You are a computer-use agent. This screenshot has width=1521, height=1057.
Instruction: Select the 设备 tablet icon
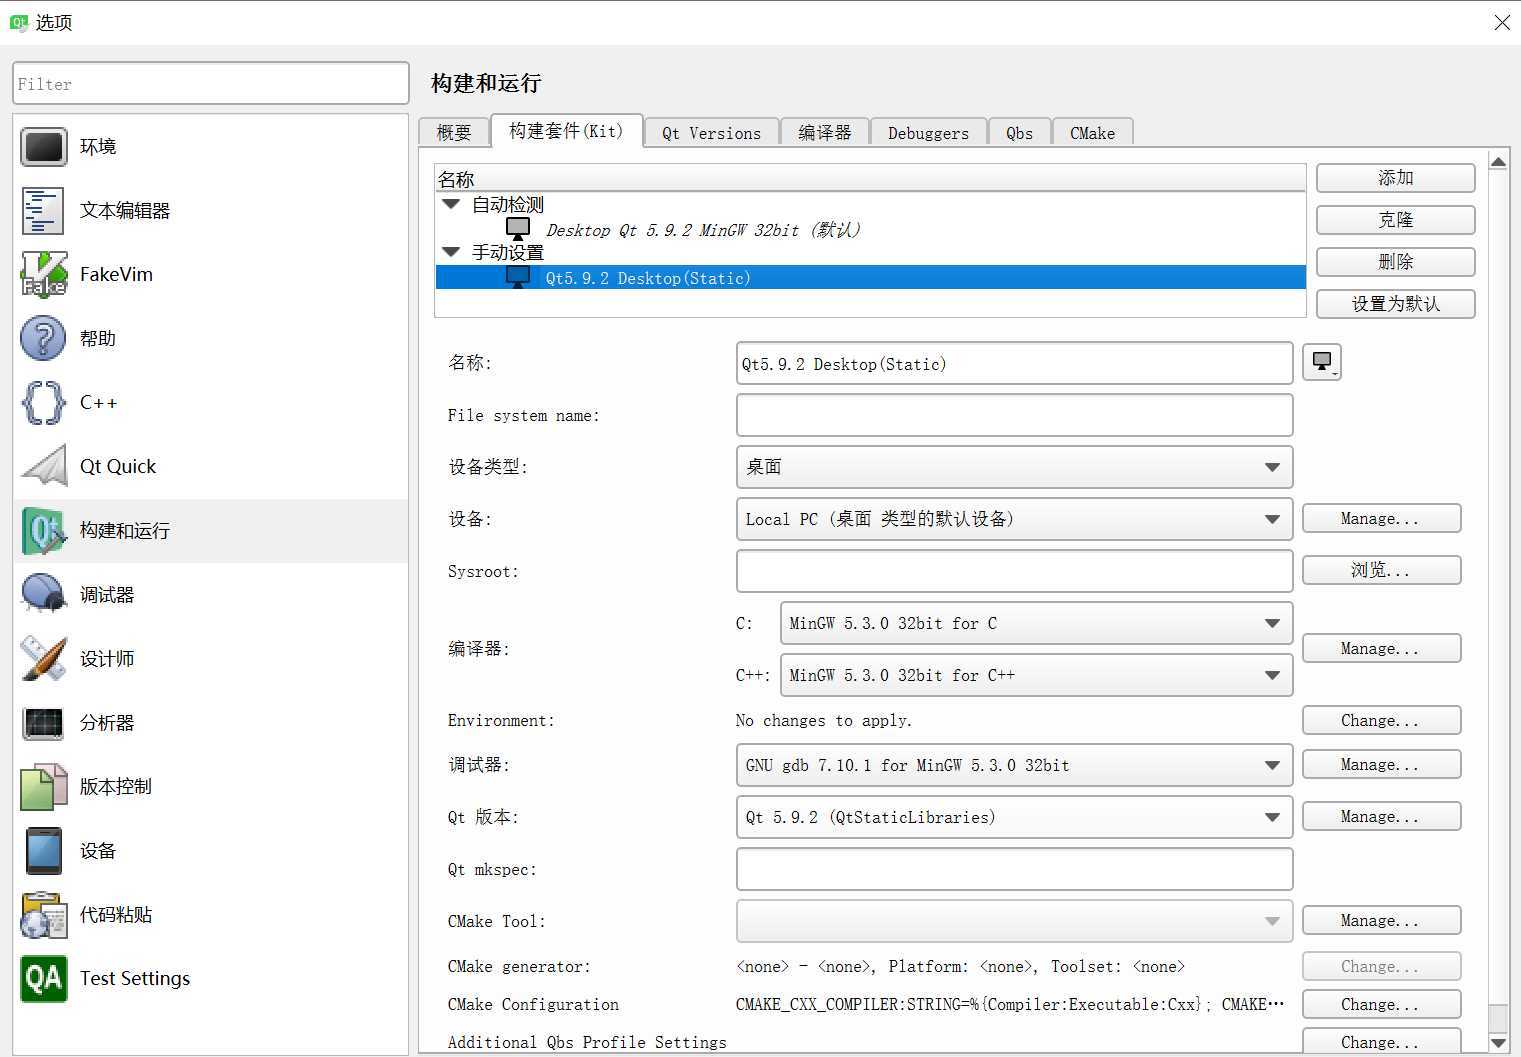43,851
